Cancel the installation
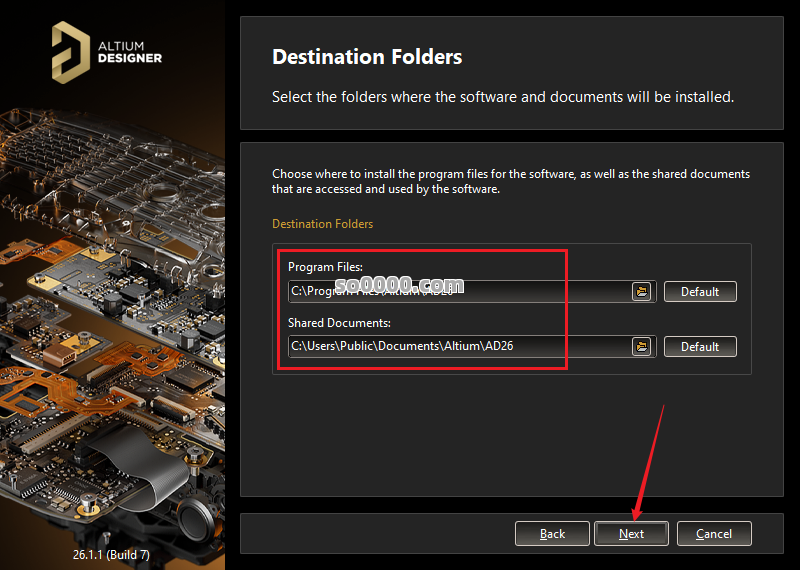 pos(714,533)
